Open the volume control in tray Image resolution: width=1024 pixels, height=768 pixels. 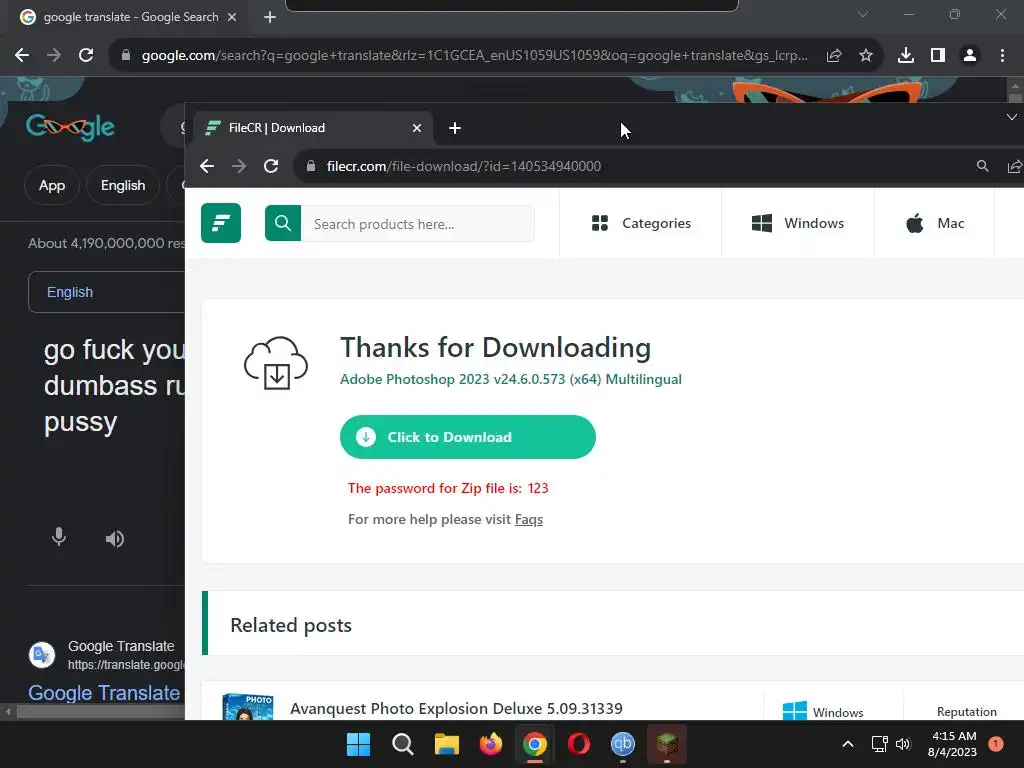tap(903, 744)
